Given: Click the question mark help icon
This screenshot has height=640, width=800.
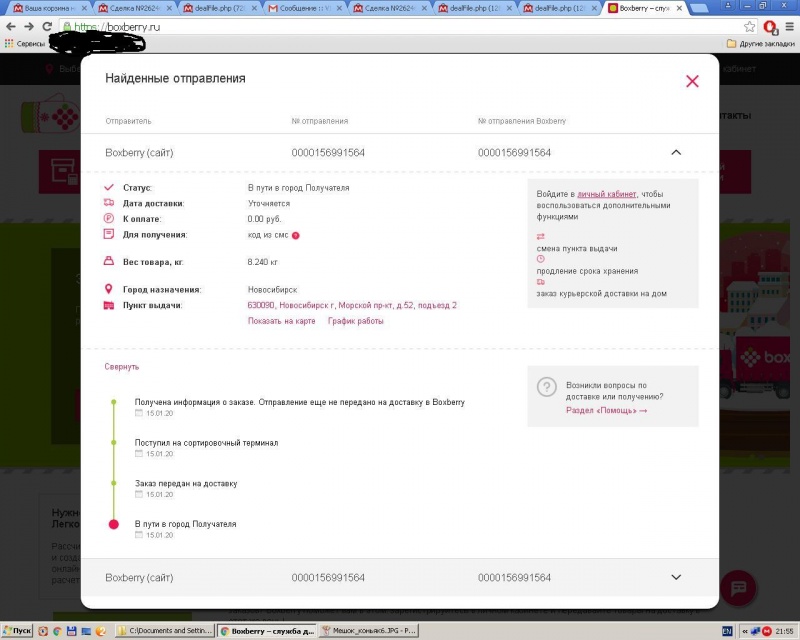Looking at the screenshot, I should pyautogui.click(x=546, y=387).
